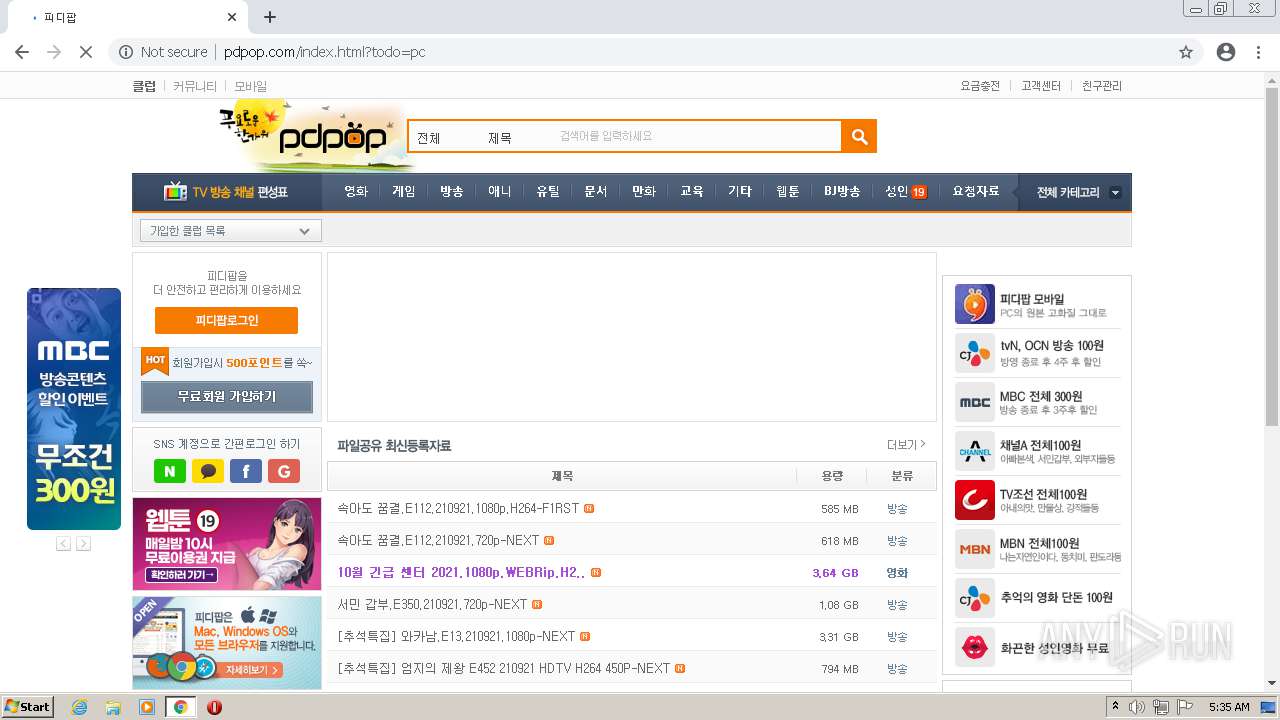Stop page loading with X button
The width and height of the screenshot is (1280, 720).
pos(86,52)
